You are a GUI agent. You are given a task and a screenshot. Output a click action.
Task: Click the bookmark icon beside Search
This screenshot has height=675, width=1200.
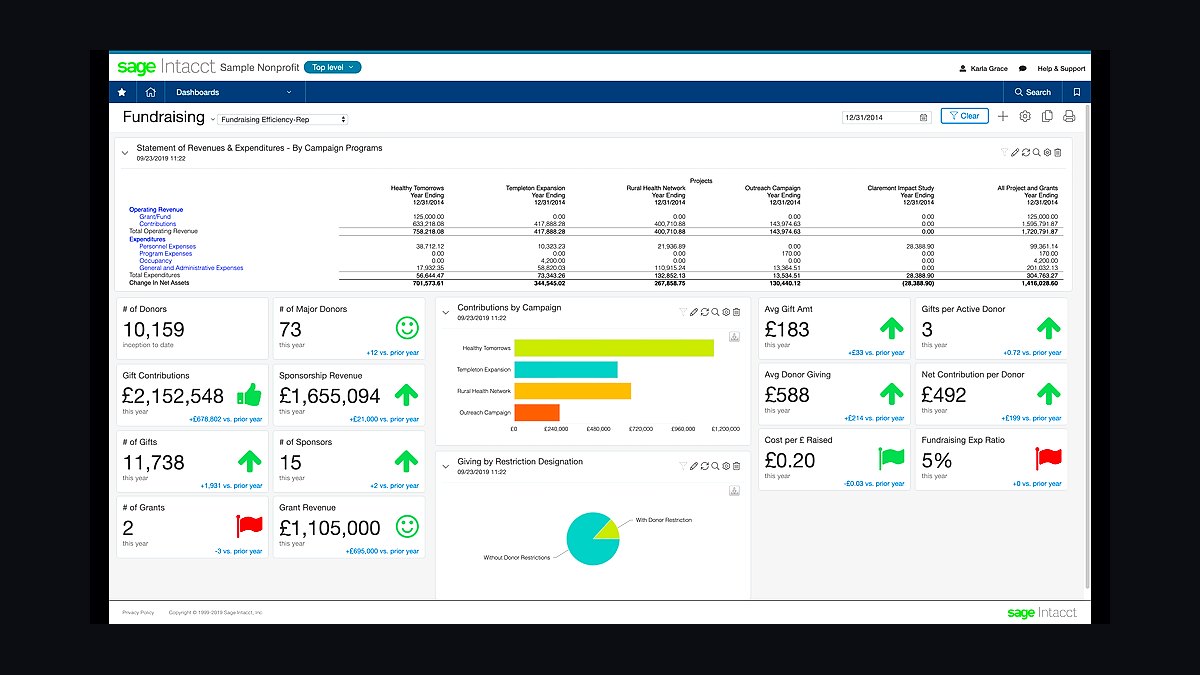[1076, 92]
